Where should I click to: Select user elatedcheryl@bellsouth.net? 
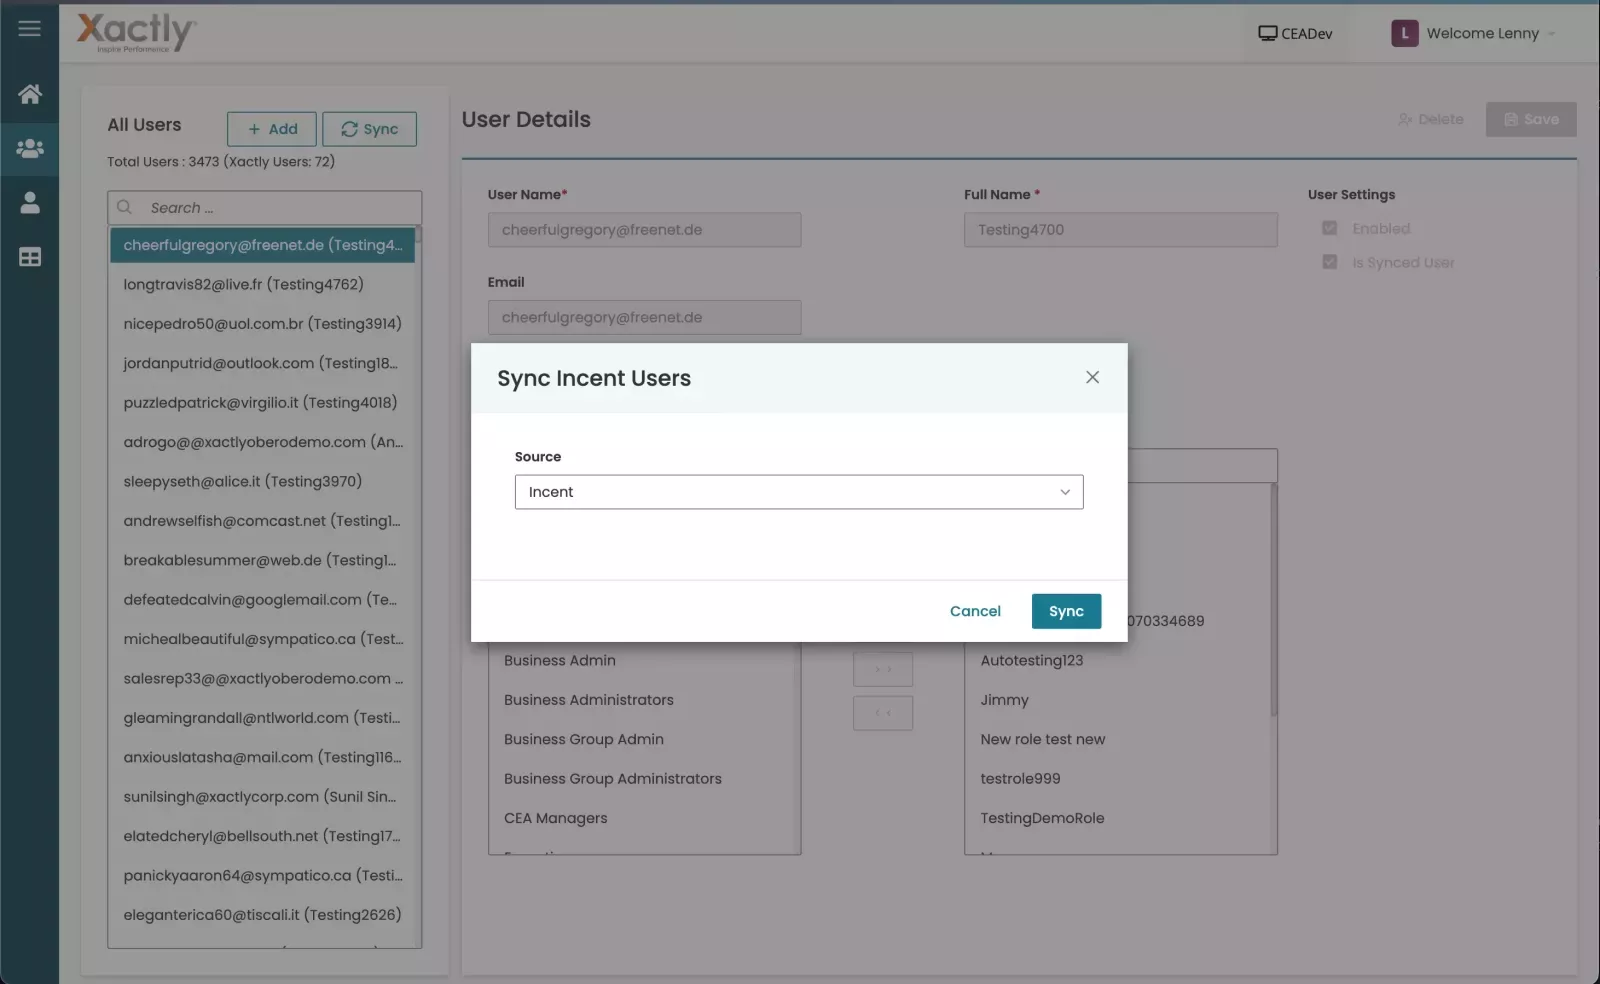tap(262, 836)
